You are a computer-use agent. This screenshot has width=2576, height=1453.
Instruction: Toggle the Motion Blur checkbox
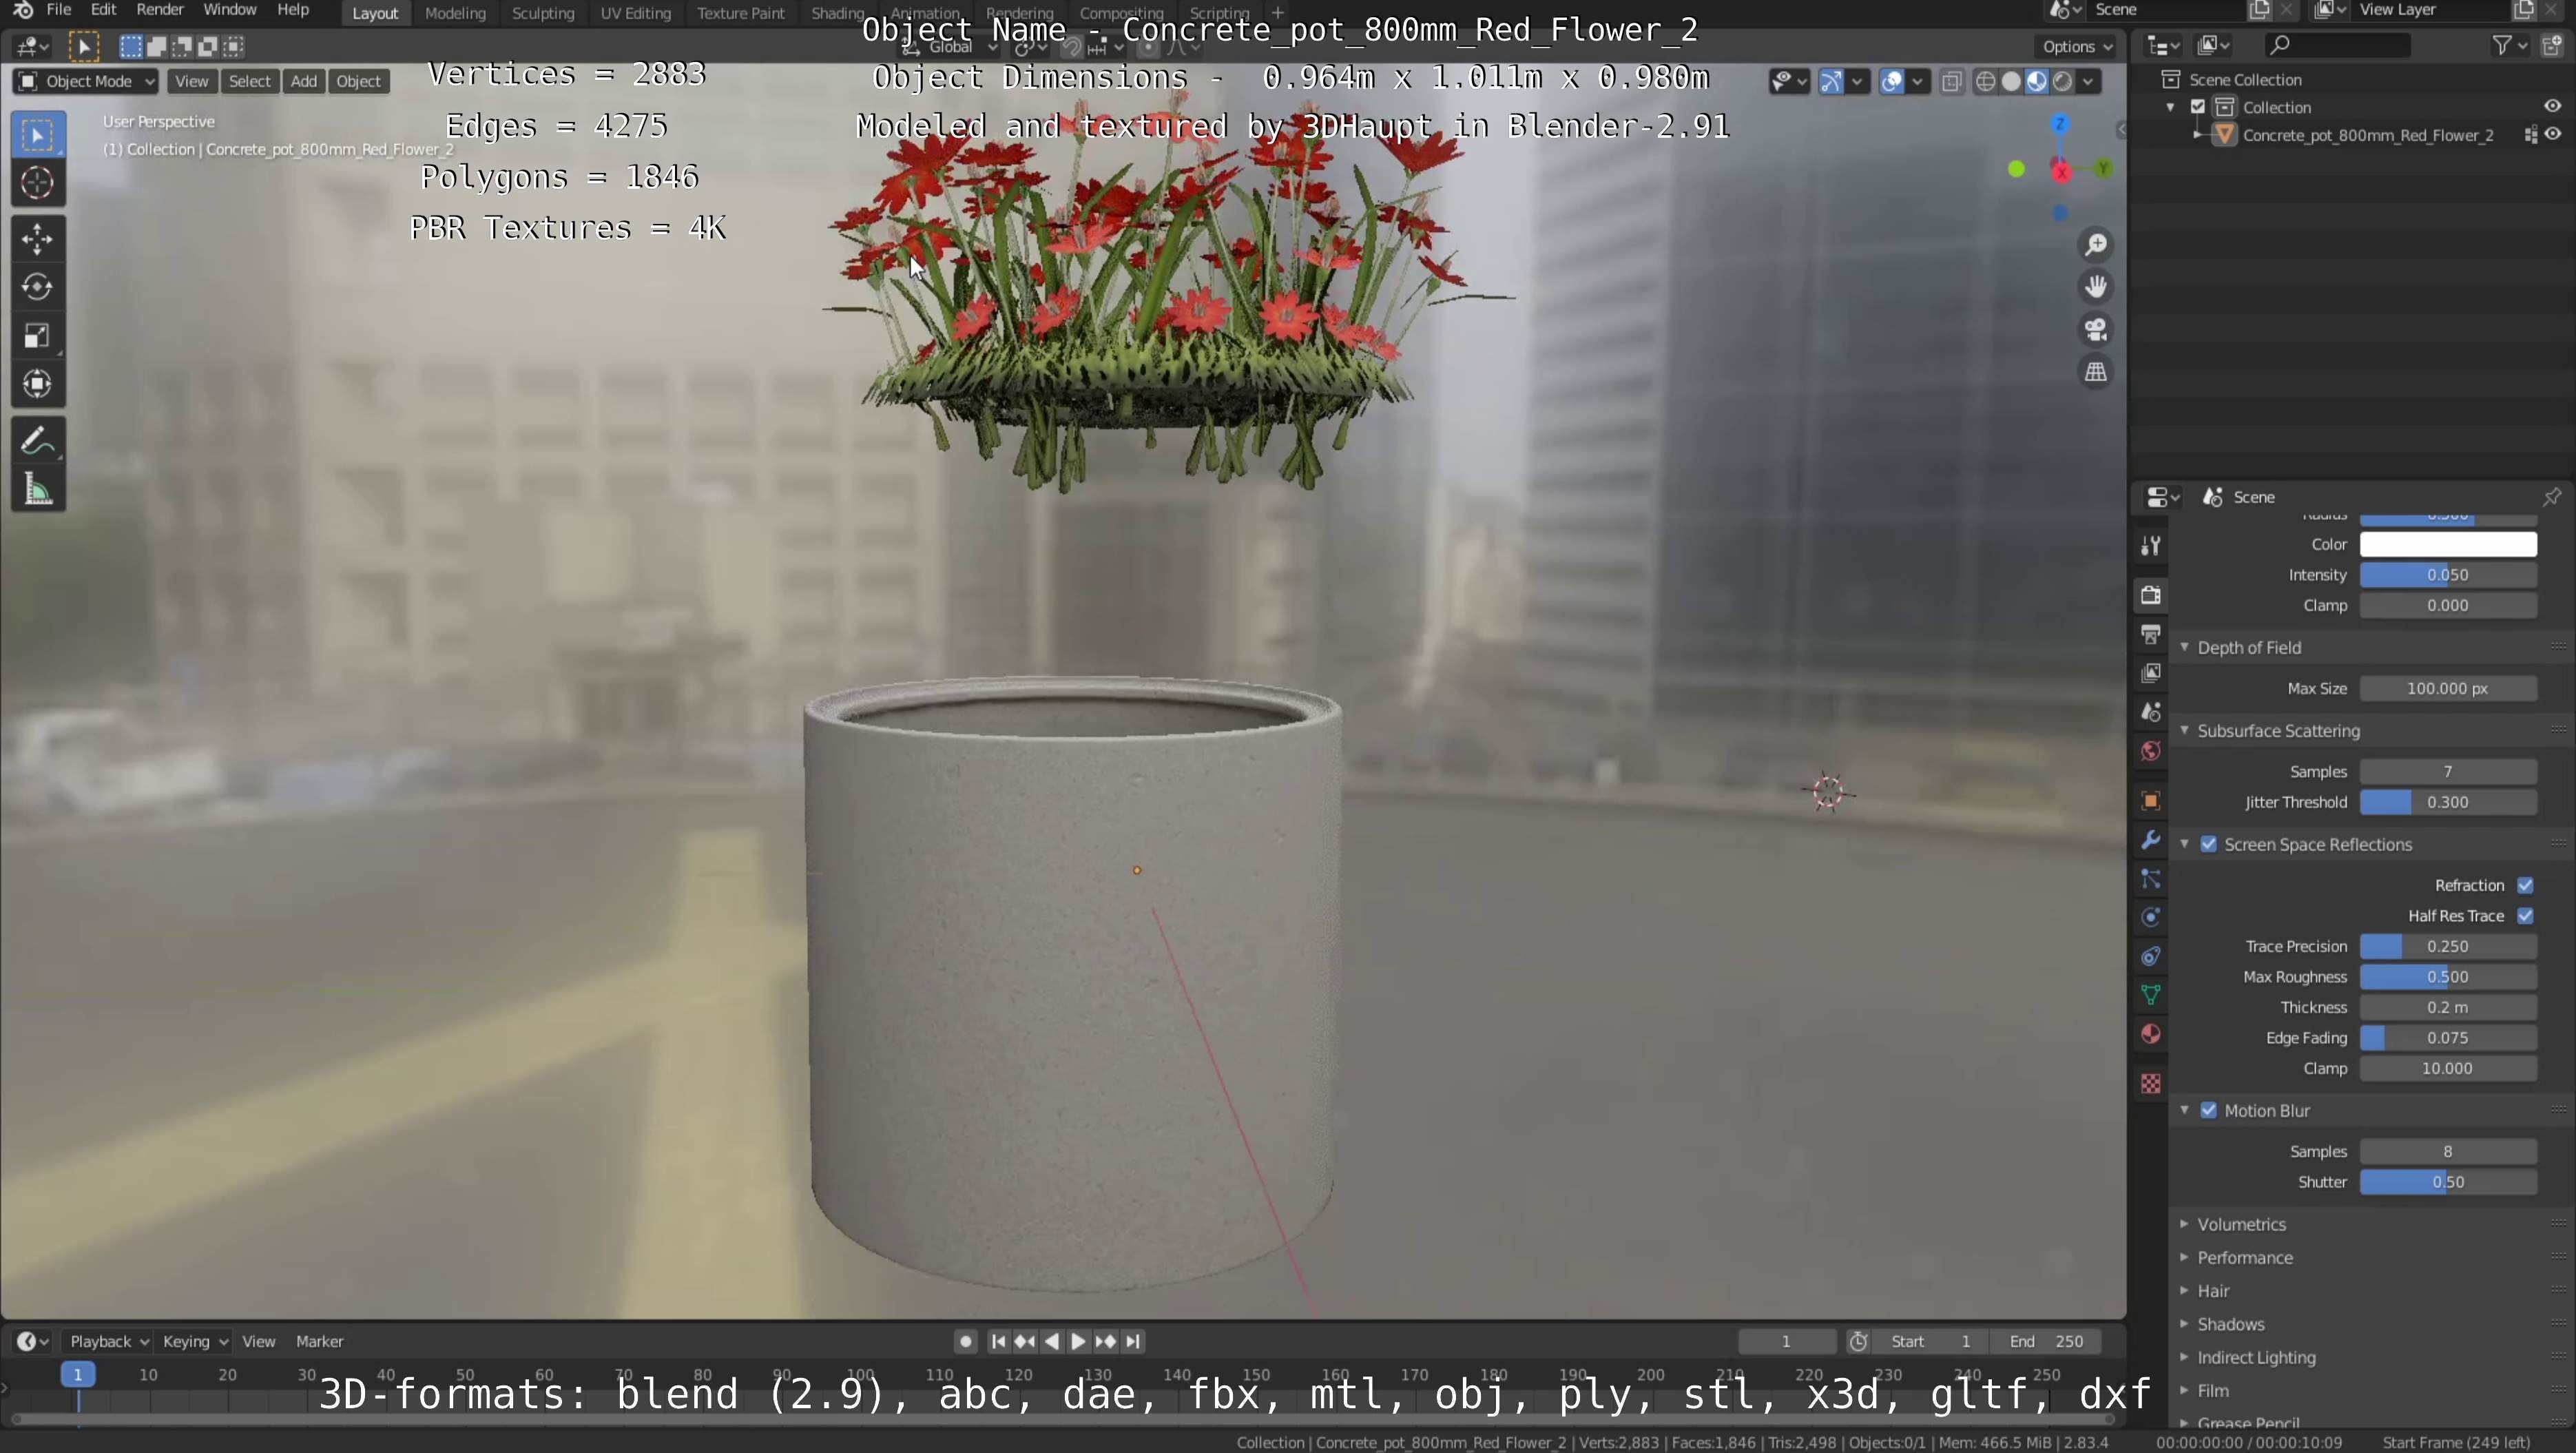(2208, 1111)
